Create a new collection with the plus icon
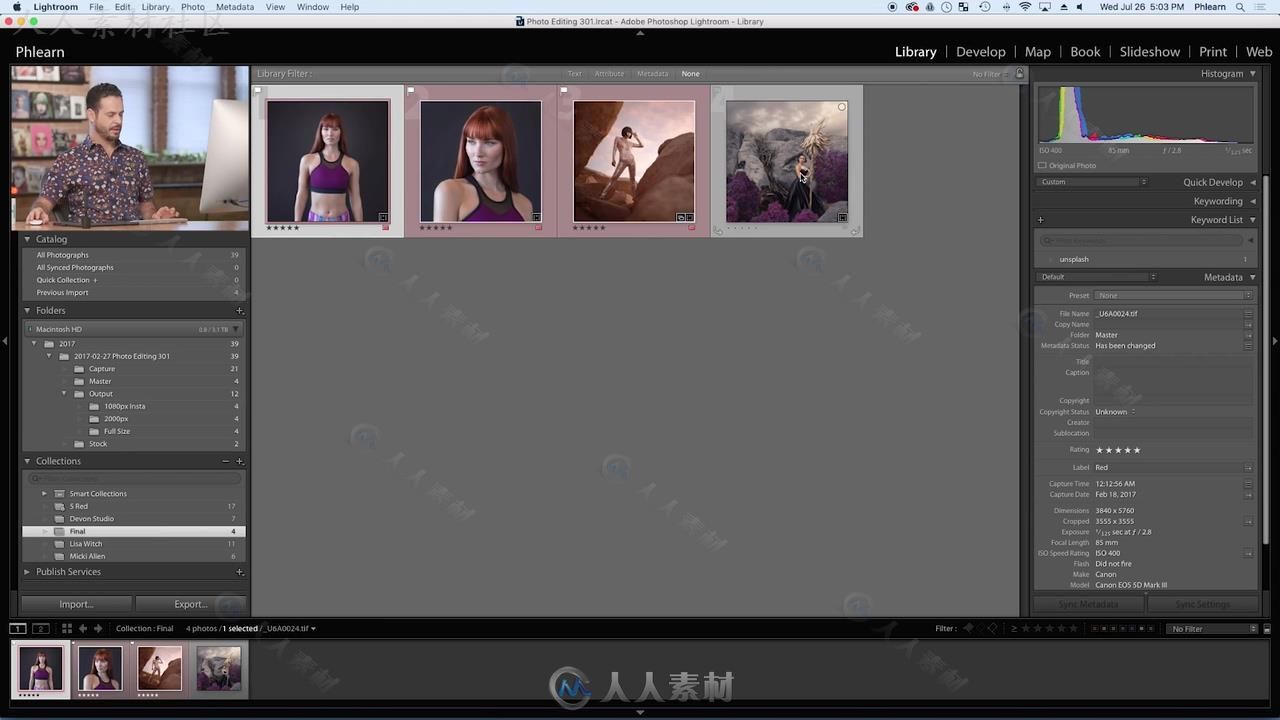This screenshot has width=1280, height=720. tap(239, 461)
